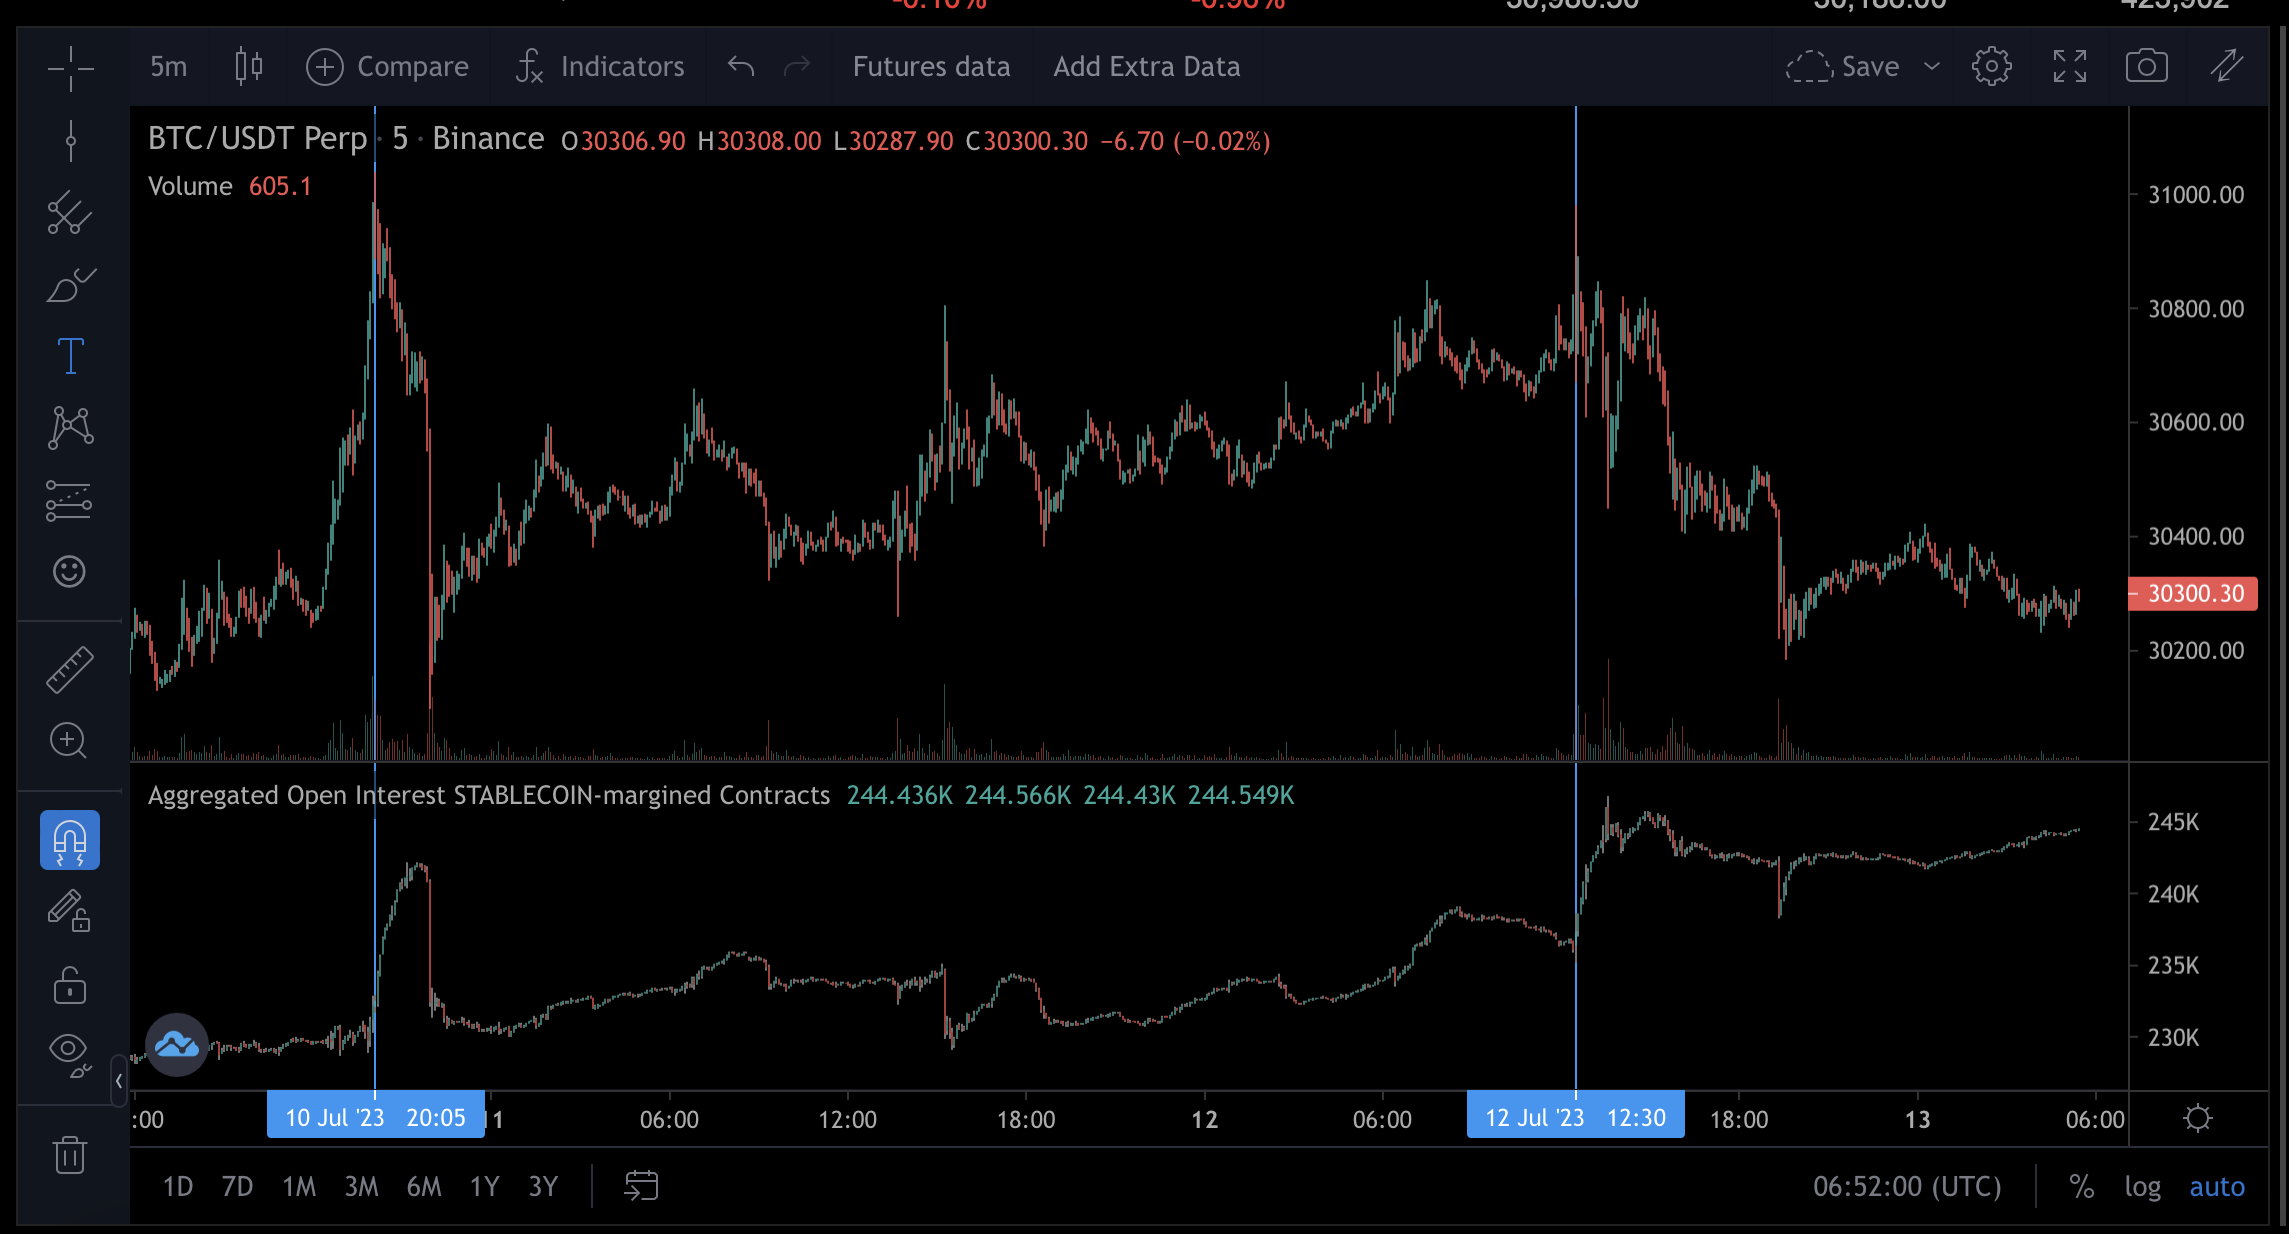This screenshot has height=1234, width=2289.
Task: Open the 5m interval dropdown
Action: point(169,67)
